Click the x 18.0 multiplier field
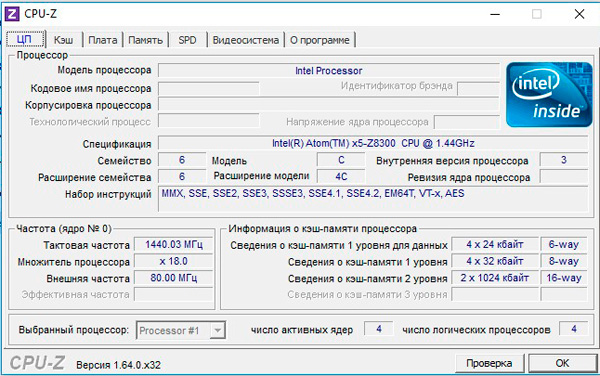The width and height of the screenshot is (600, 376). pos(174,261)
